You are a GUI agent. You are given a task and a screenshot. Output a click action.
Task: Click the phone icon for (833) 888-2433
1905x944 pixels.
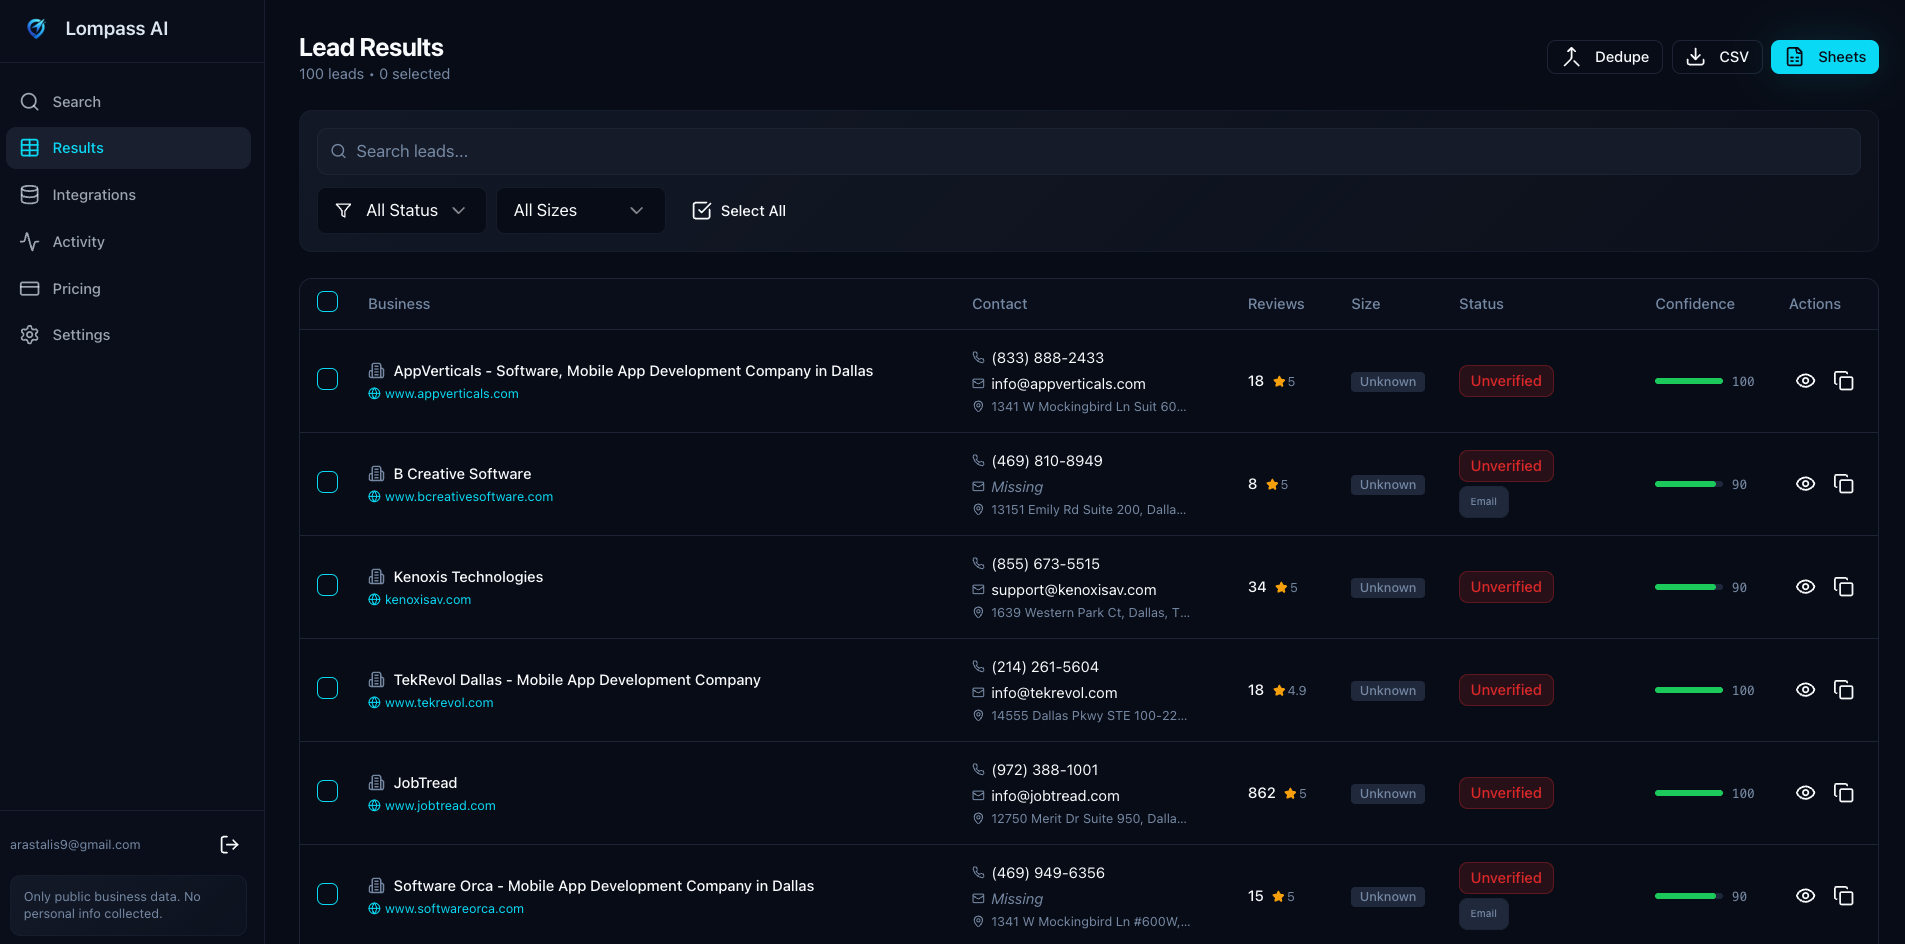pos(978,357)
